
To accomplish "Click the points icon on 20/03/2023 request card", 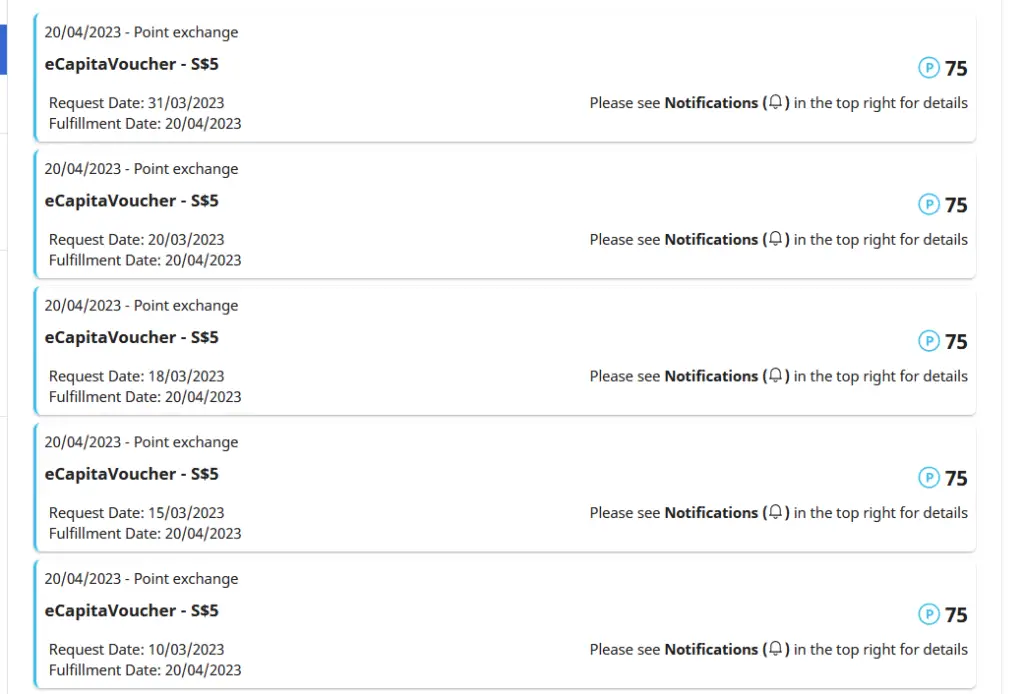I will [x=928, y=204].
